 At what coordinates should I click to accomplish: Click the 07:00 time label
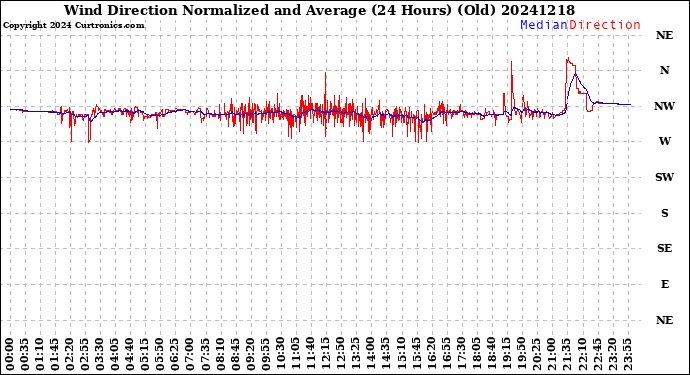[x=191, y=355]
